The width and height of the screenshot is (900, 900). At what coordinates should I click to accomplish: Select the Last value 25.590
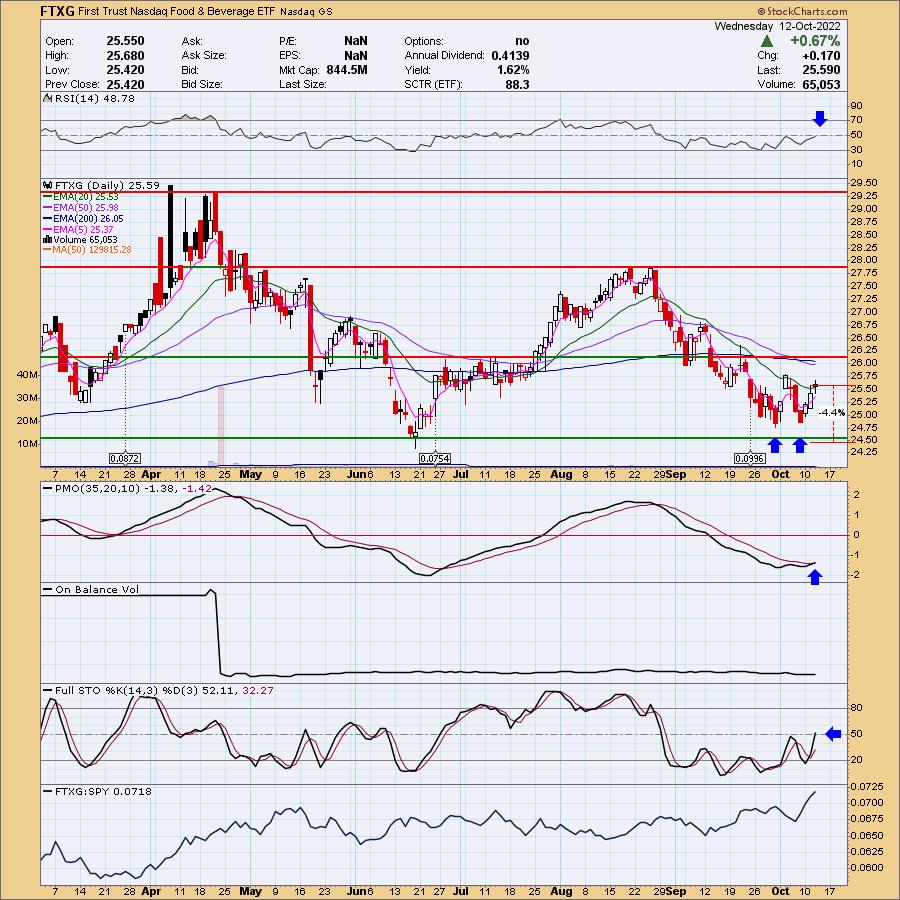pyautogui.click(x=821, y=69)
